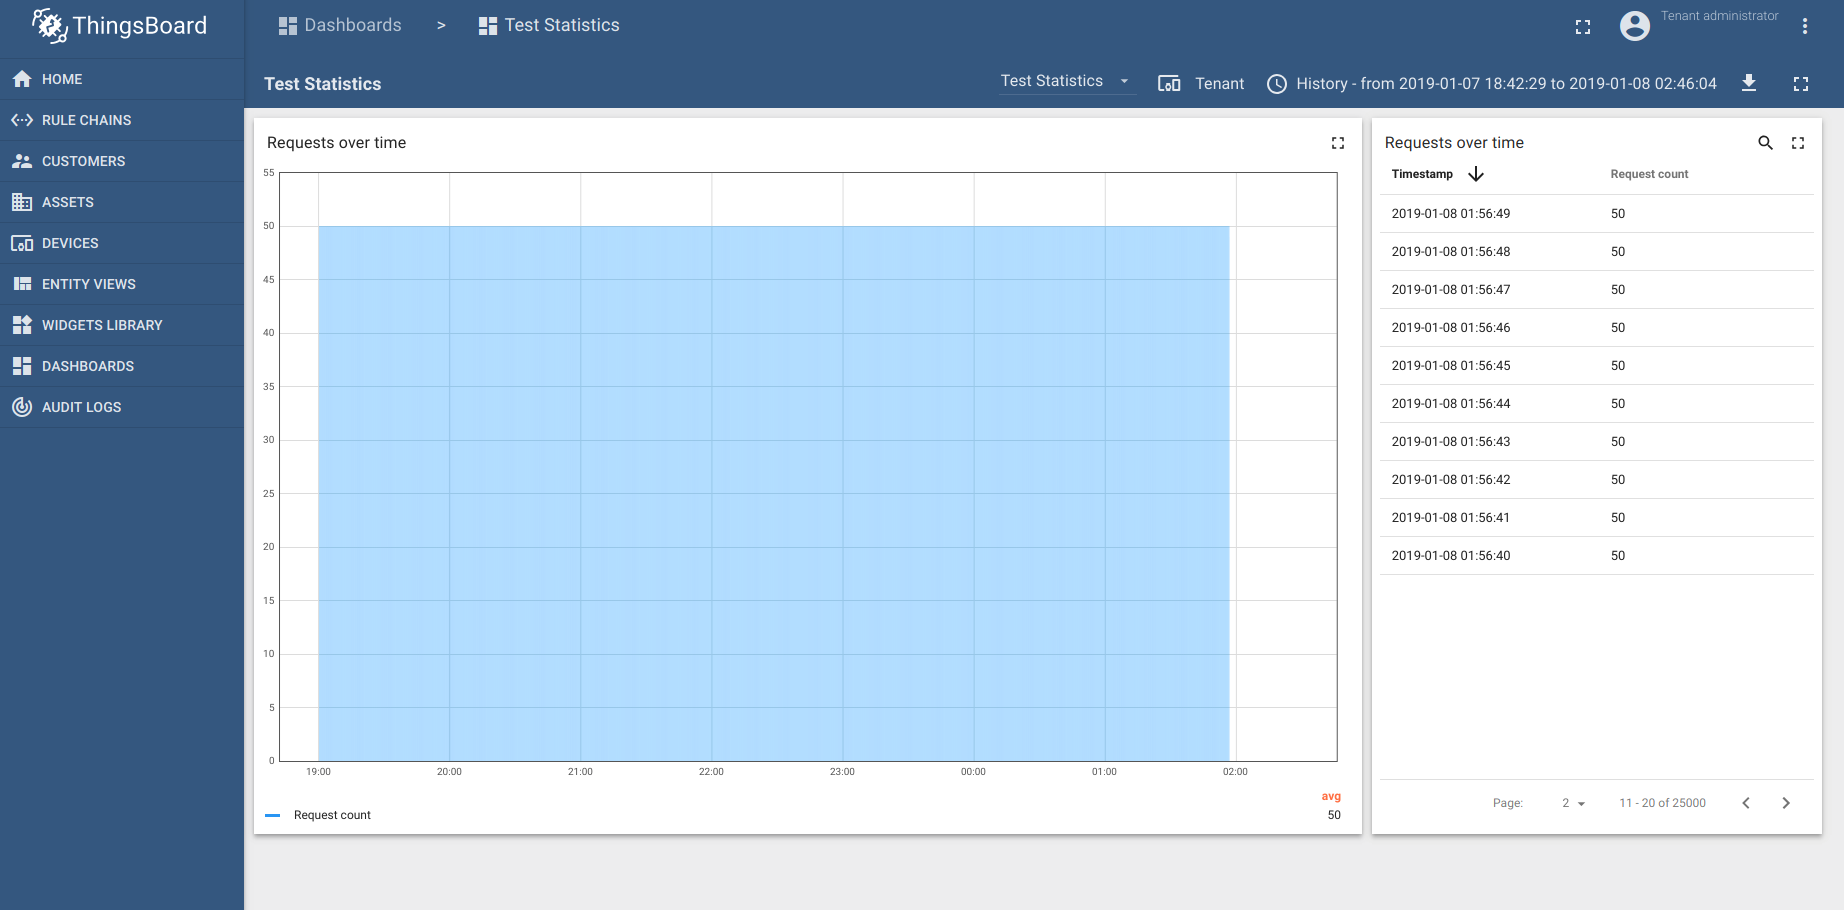Expand dashboard to fullscreen in the toolbar
This screenshot has height=910, width=1844.
[x=1801, y=84]
